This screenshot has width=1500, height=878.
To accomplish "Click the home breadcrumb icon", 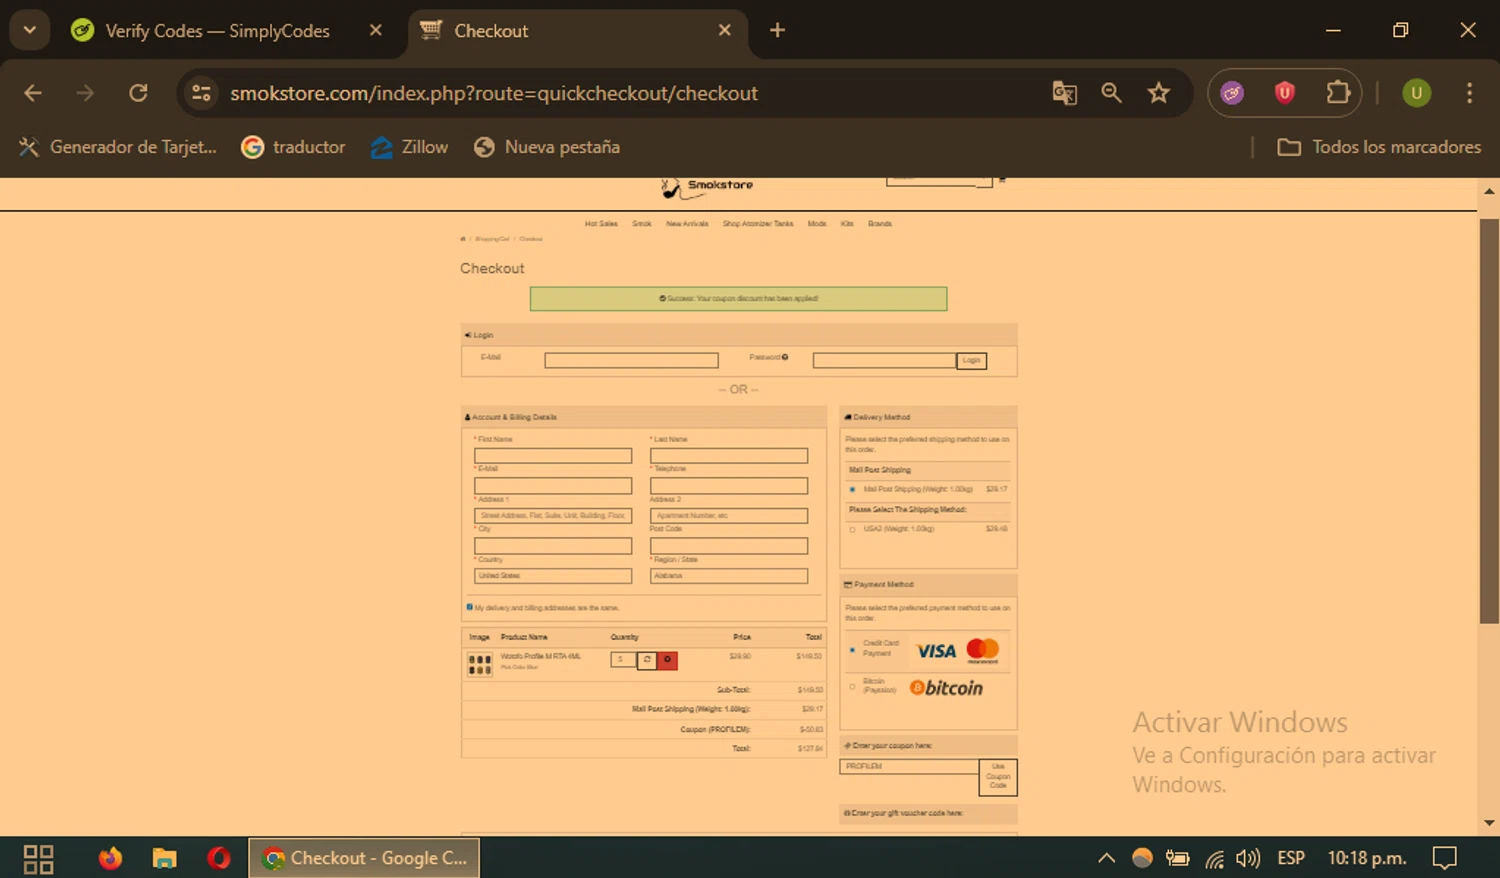I will (x=463, y=239).
